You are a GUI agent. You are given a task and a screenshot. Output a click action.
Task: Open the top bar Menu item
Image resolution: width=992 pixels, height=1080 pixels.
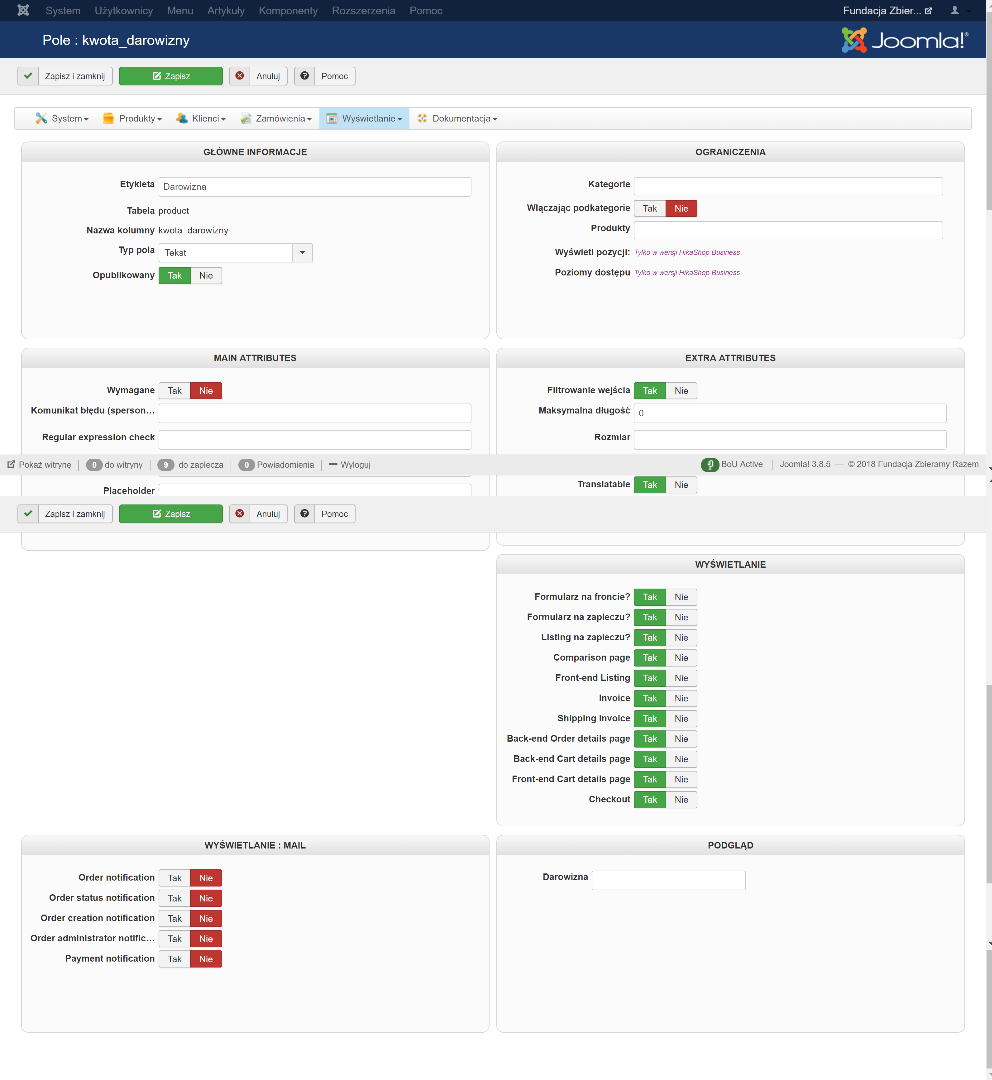[180, 10]
